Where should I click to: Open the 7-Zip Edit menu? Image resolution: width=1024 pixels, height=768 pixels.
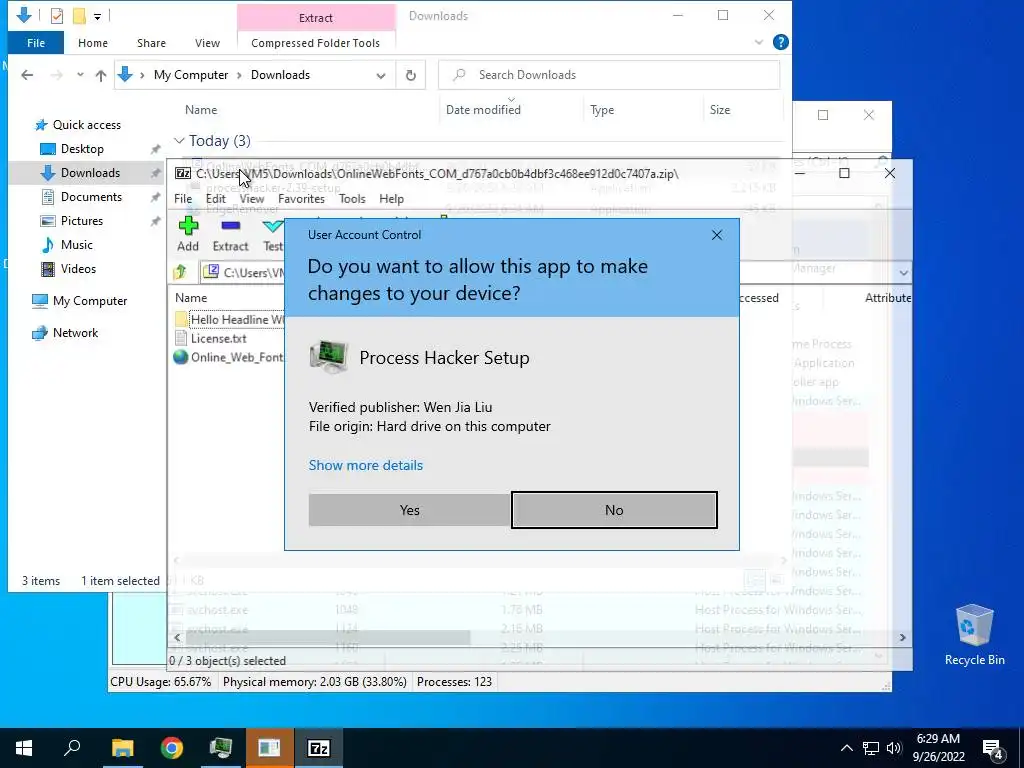pos(216,199)
